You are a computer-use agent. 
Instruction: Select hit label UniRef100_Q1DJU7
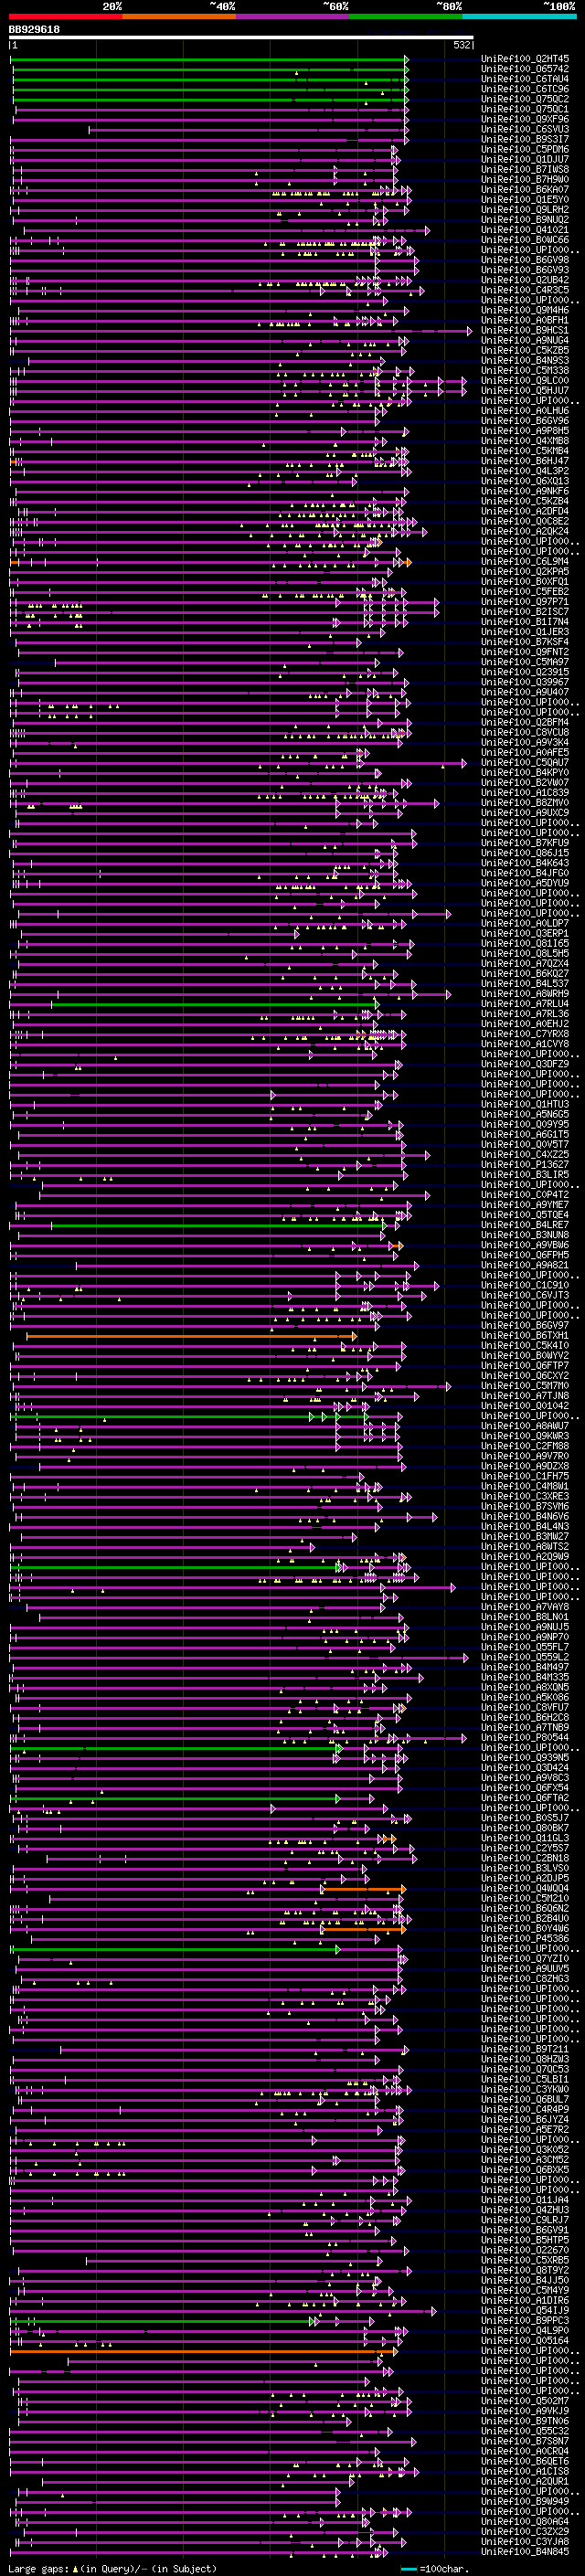click(x=525, y=159)
